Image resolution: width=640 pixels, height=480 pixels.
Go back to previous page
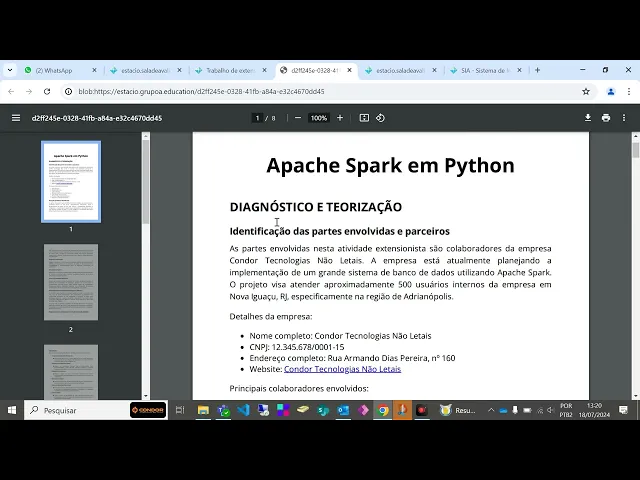11,91
